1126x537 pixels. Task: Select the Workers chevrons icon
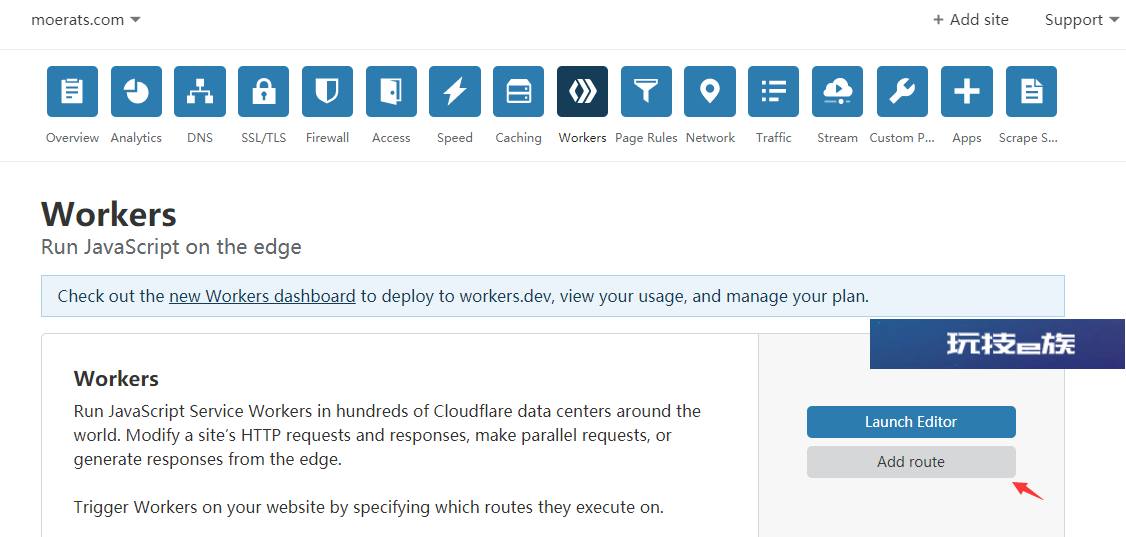pyautogui.click(x=582, y=91)
